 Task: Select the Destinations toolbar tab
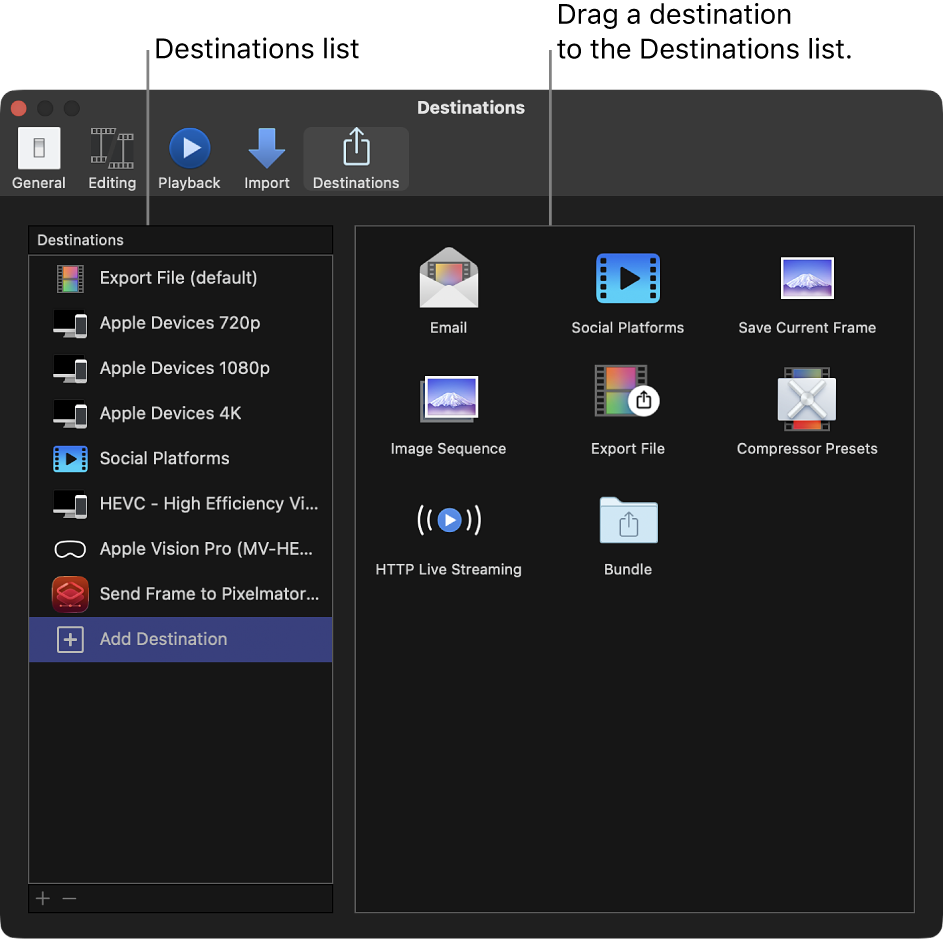click(x=356, y=159)
